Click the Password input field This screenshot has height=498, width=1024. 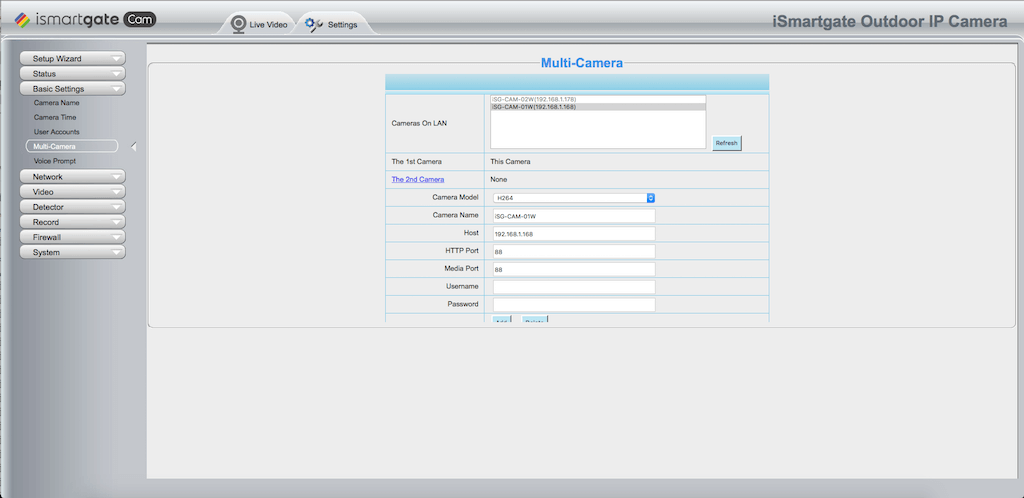click(574, 305)
